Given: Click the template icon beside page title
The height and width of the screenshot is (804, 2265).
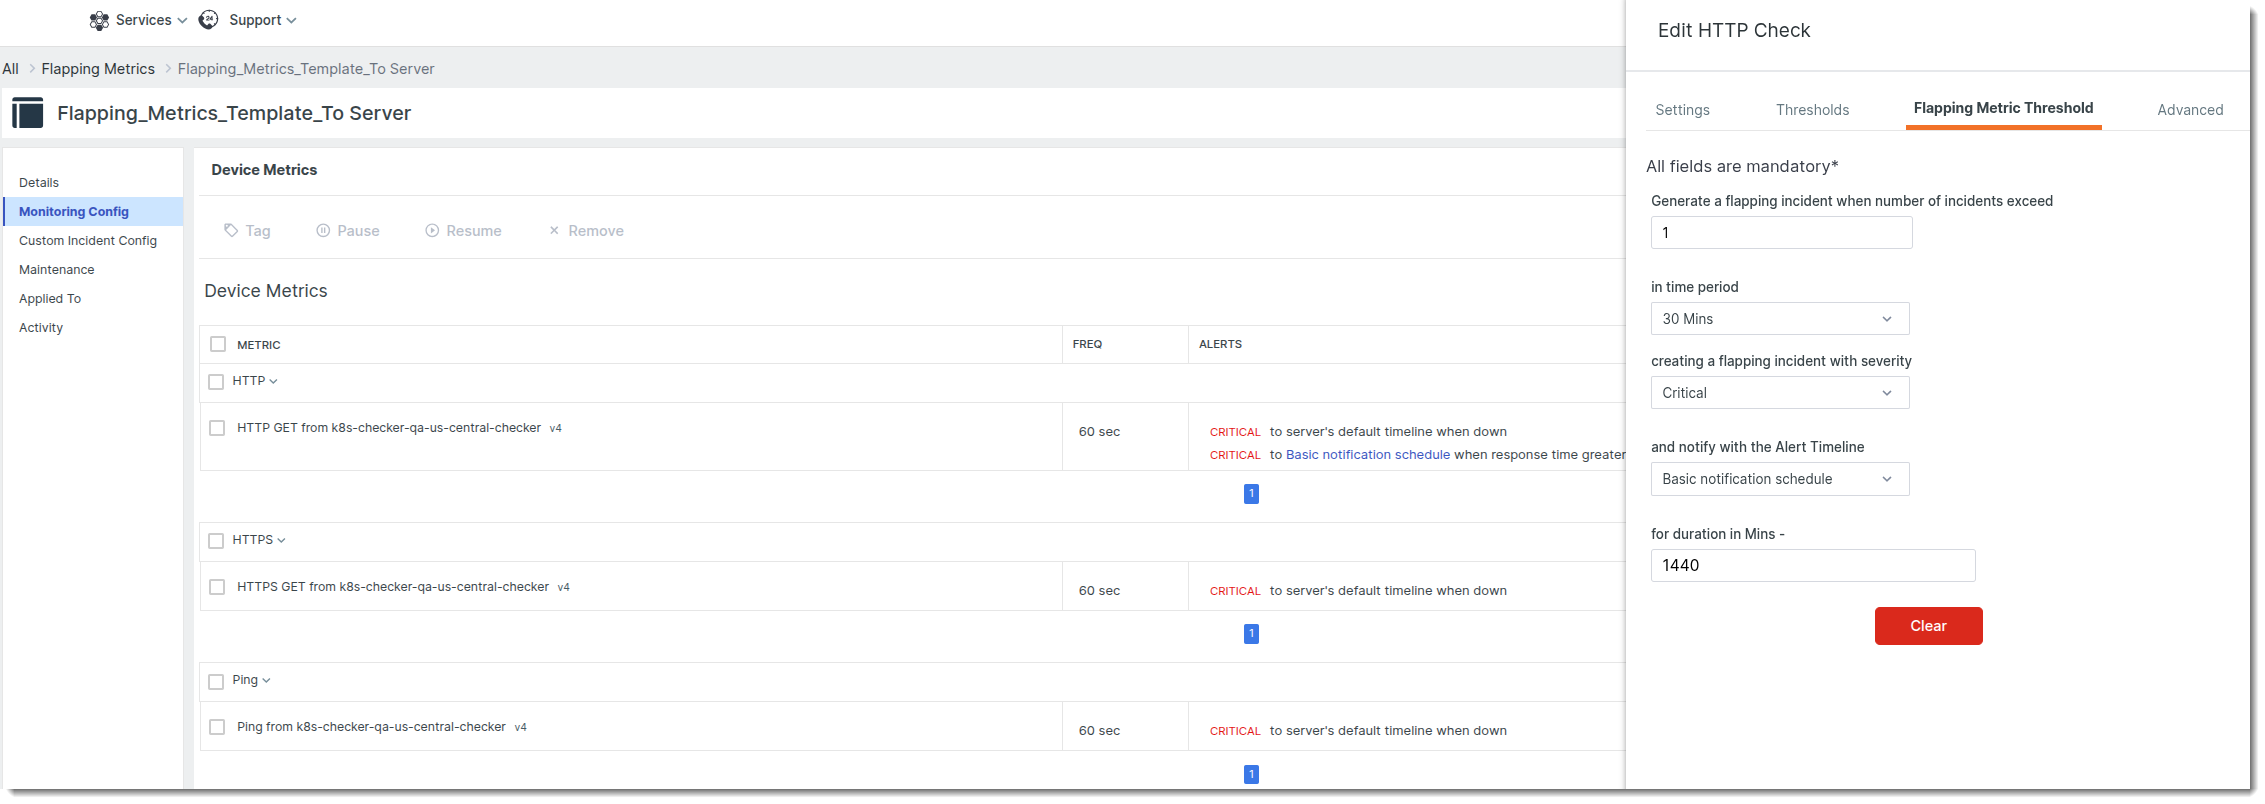Looking at the screenshot, I should [28, 113].
